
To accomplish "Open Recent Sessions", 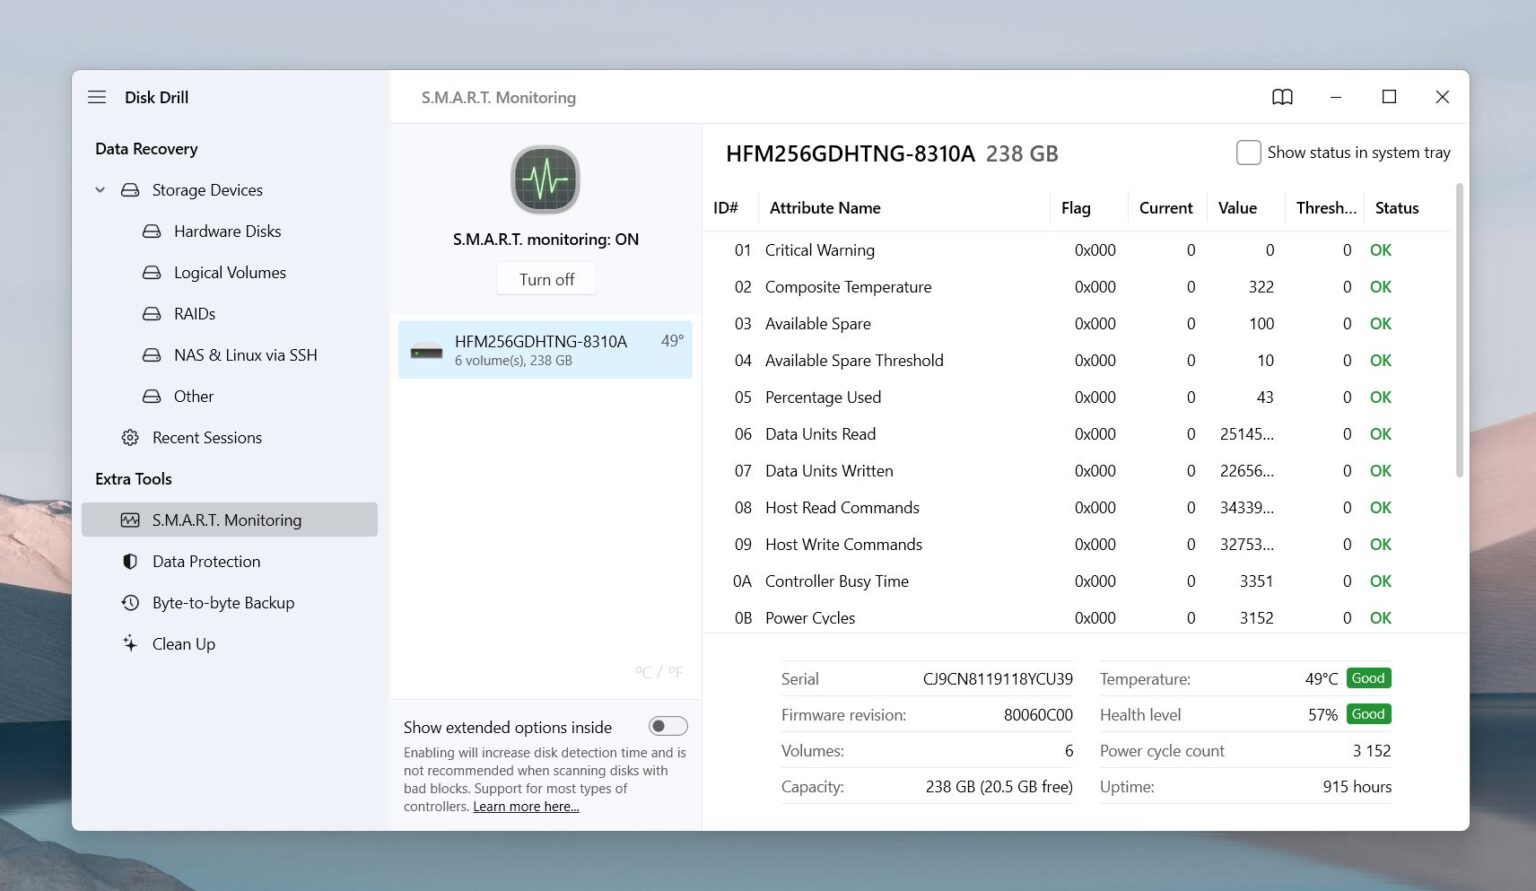I will coord(206,437).
